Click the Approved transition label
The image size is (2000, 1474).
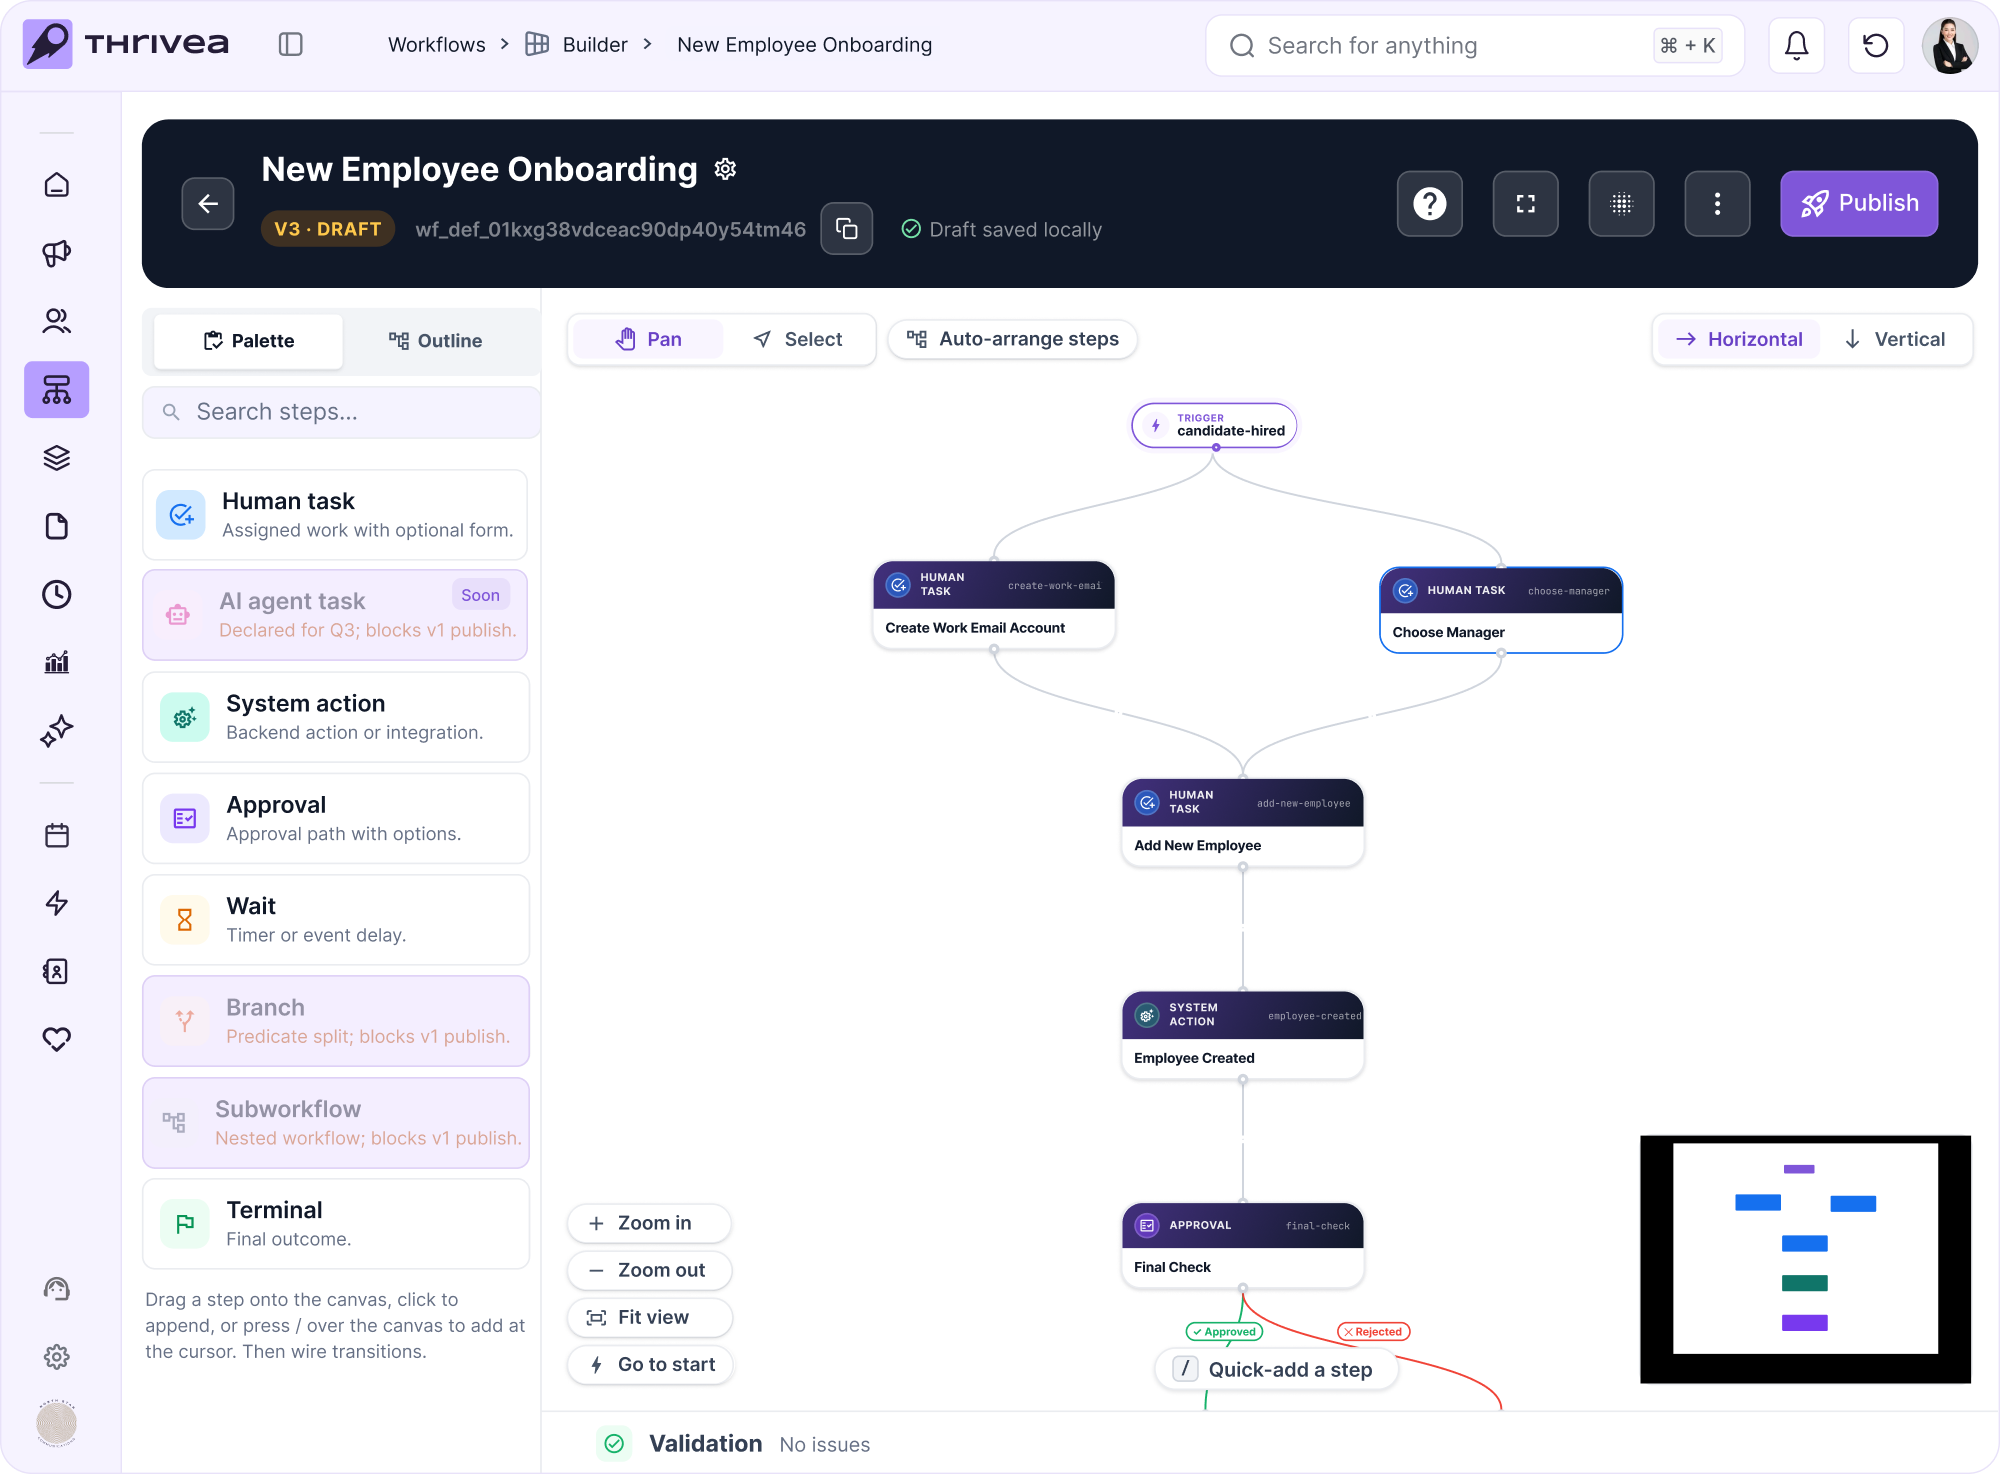[1224, 1331]
